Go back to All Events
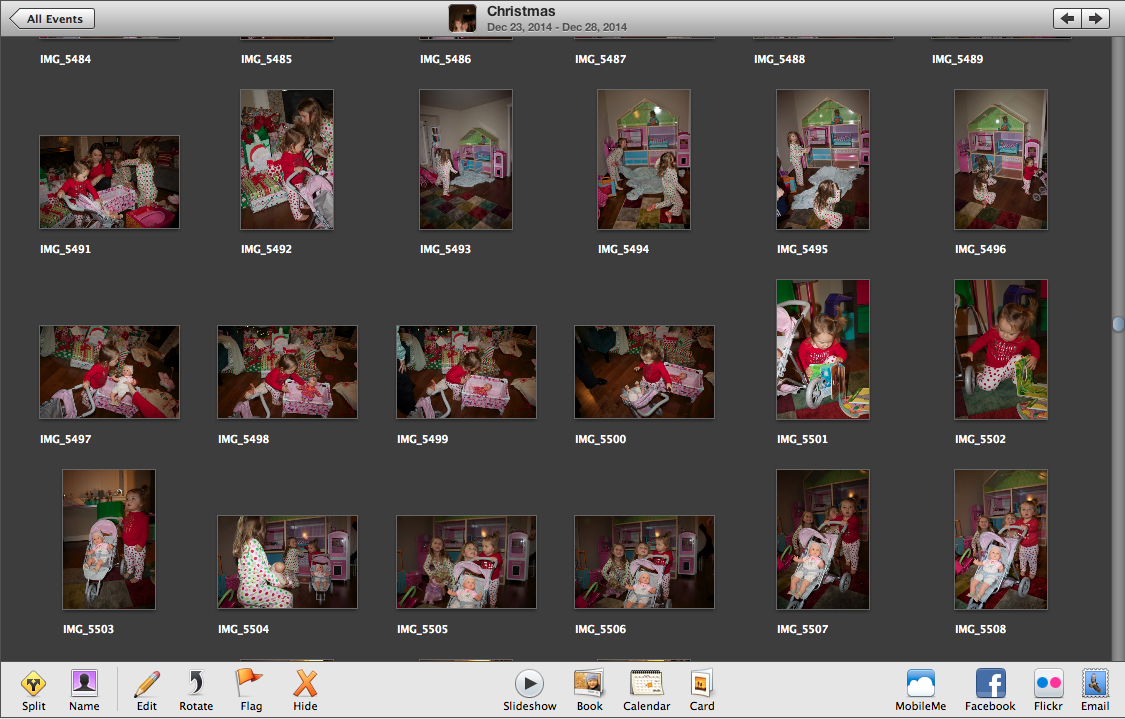 point(52,19)
